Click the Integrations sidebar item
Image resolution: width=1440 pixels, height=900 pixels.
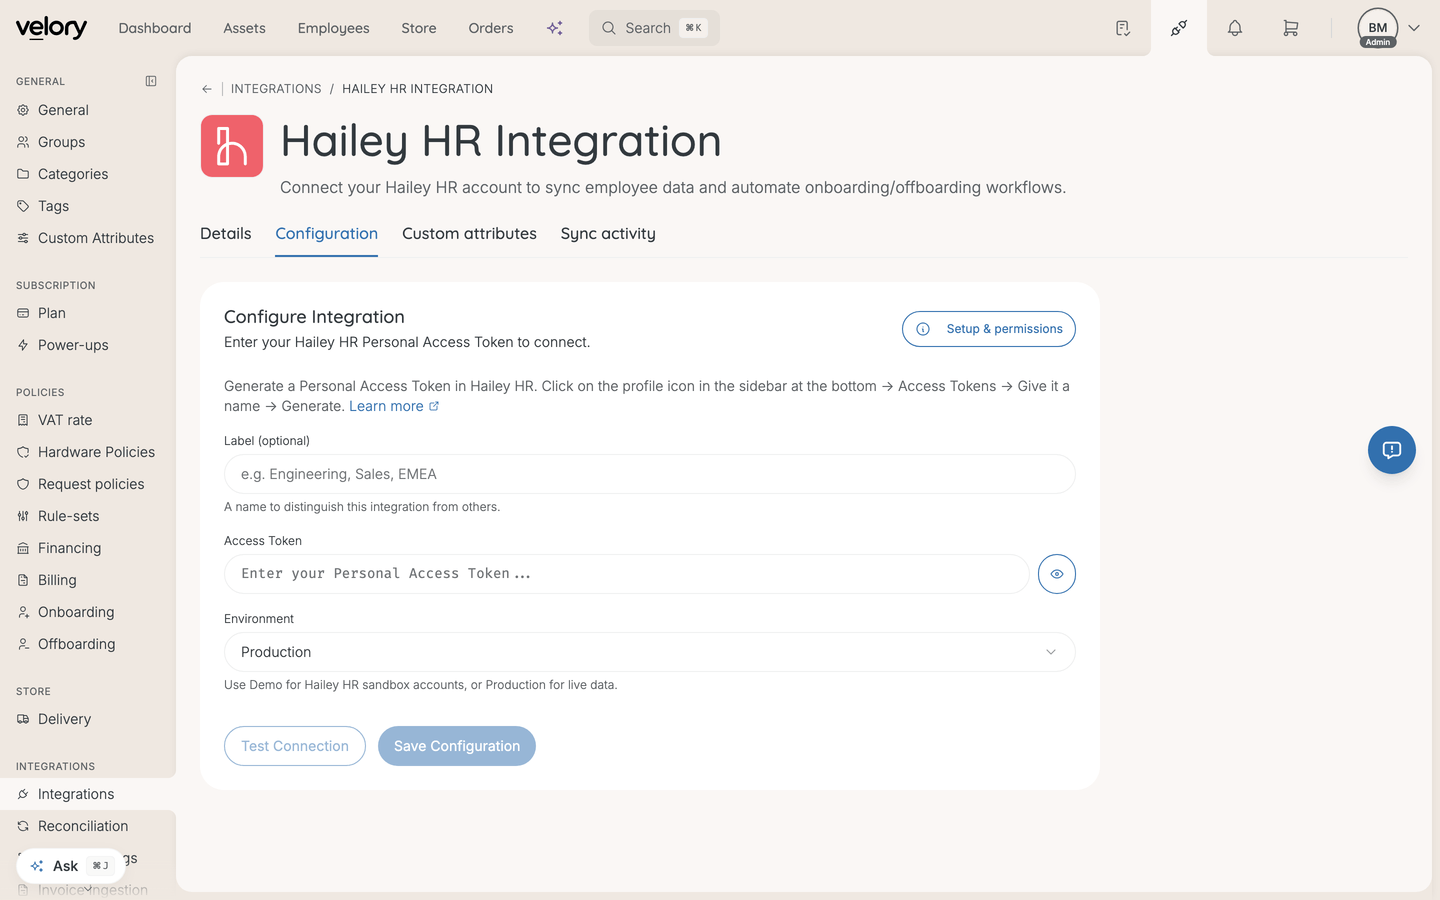pos(88,794)
